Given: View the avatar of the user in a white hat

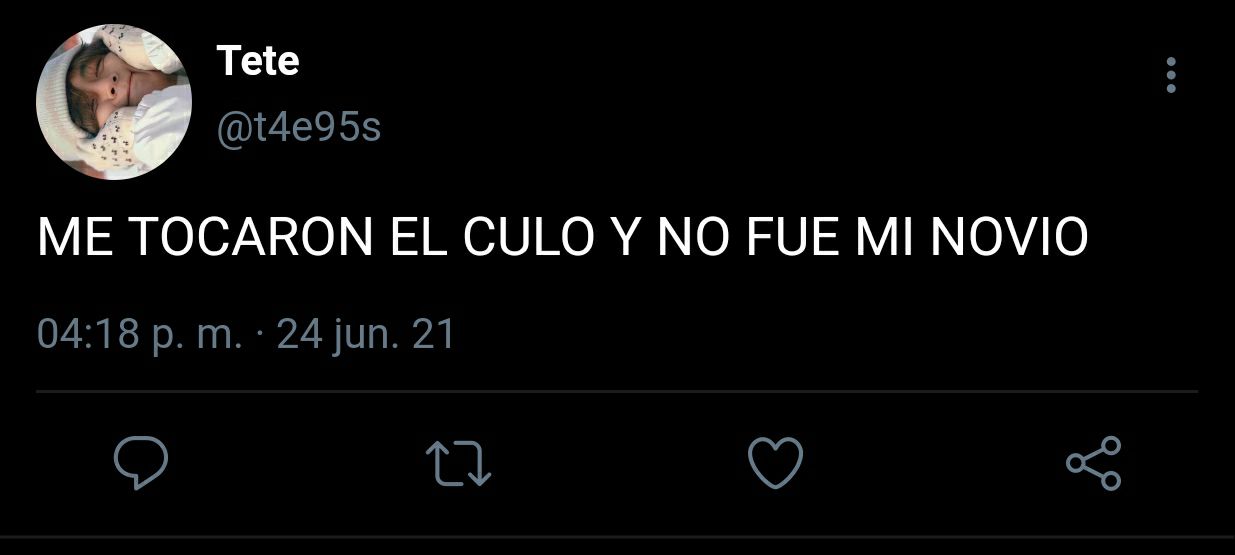Looking at the screenshot, I should tap(114, 102).
